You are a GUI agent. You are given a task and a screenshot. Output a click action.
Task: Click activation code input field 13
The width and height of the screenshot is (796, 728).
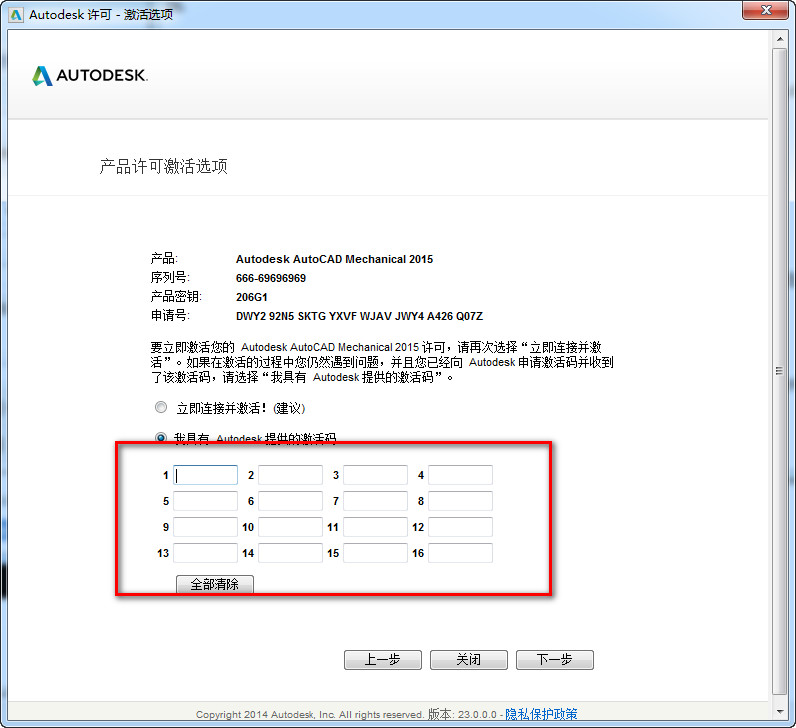point(205,553)
